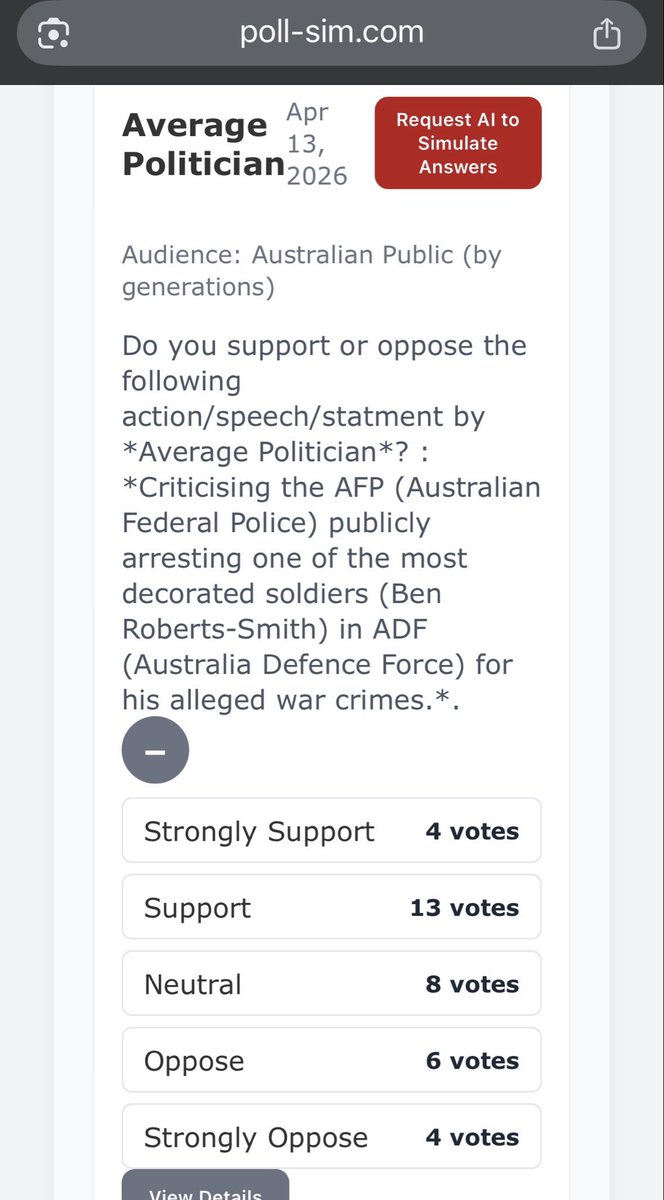This screenshot has width=664, height=1200.
Task: Tap the camera lens icon in address bar
Action: click(x=51, y=35)
